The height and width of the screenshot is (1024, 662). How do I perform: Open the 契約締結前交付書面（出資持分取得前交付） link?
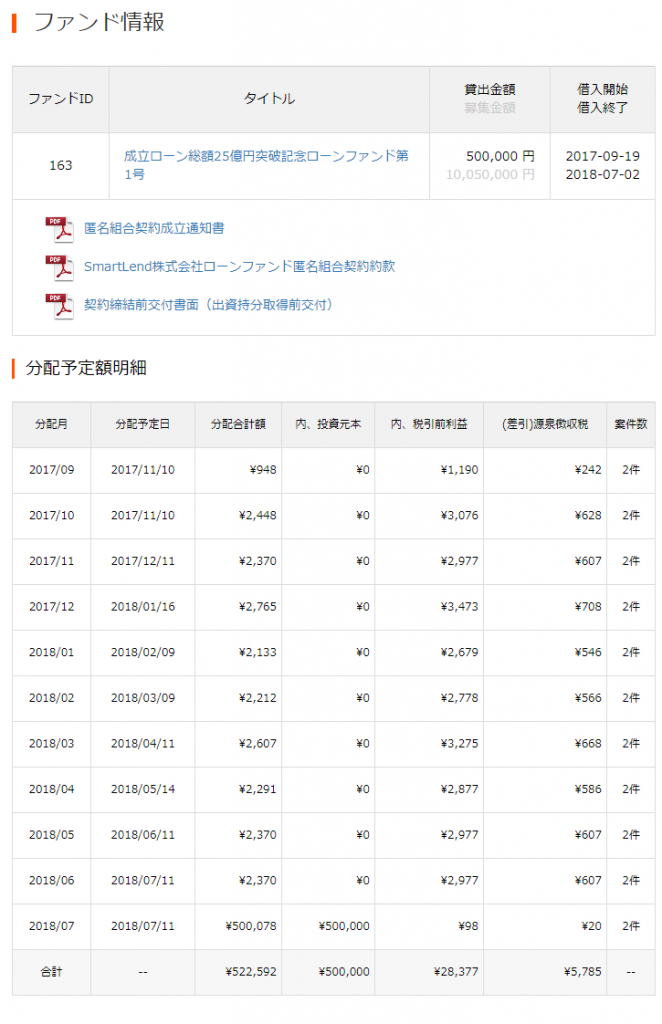[208, 305]
